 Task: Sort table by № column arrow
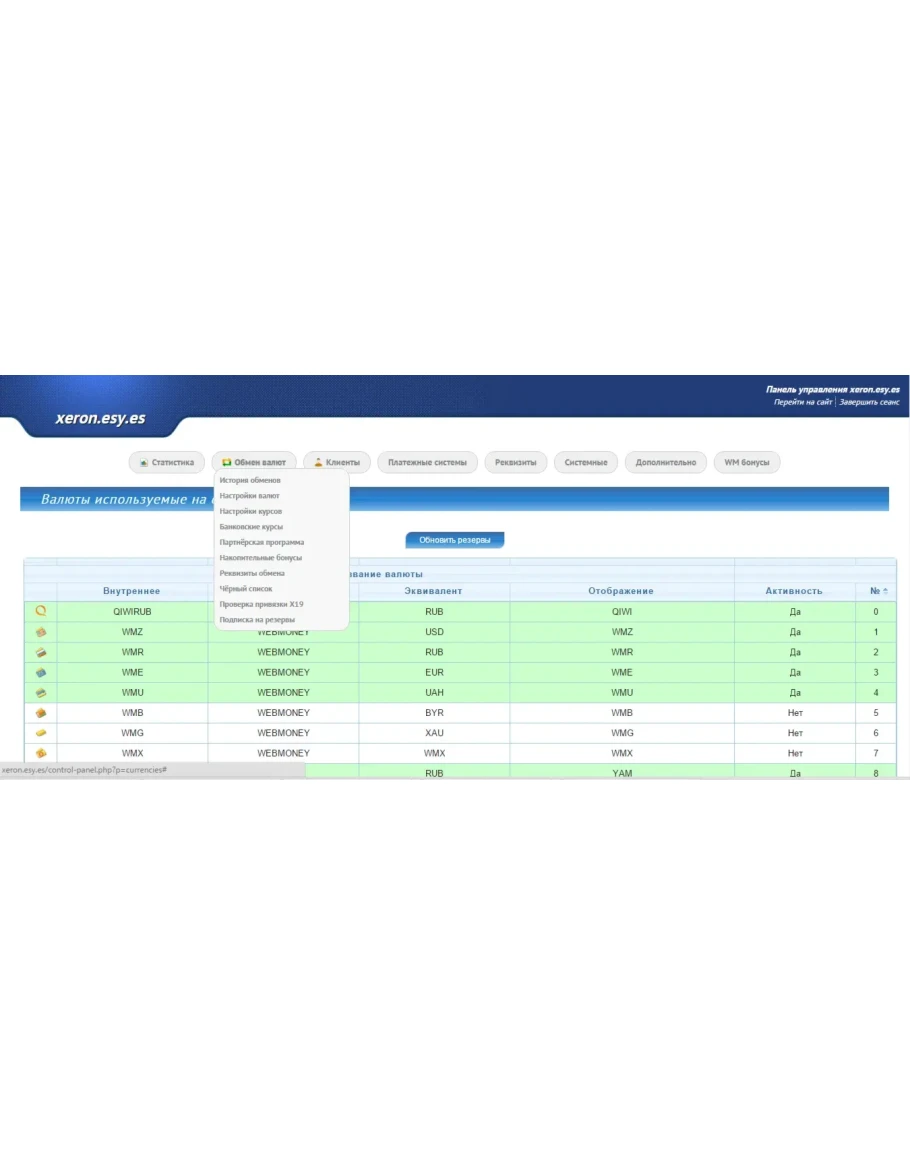click(885, 591)
